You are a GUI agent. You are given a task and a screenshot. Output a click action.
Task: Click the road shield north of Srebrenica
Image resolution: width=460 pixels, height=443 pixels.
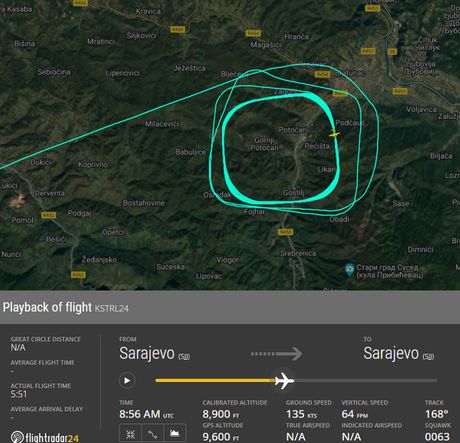click(x=285, y=232)
